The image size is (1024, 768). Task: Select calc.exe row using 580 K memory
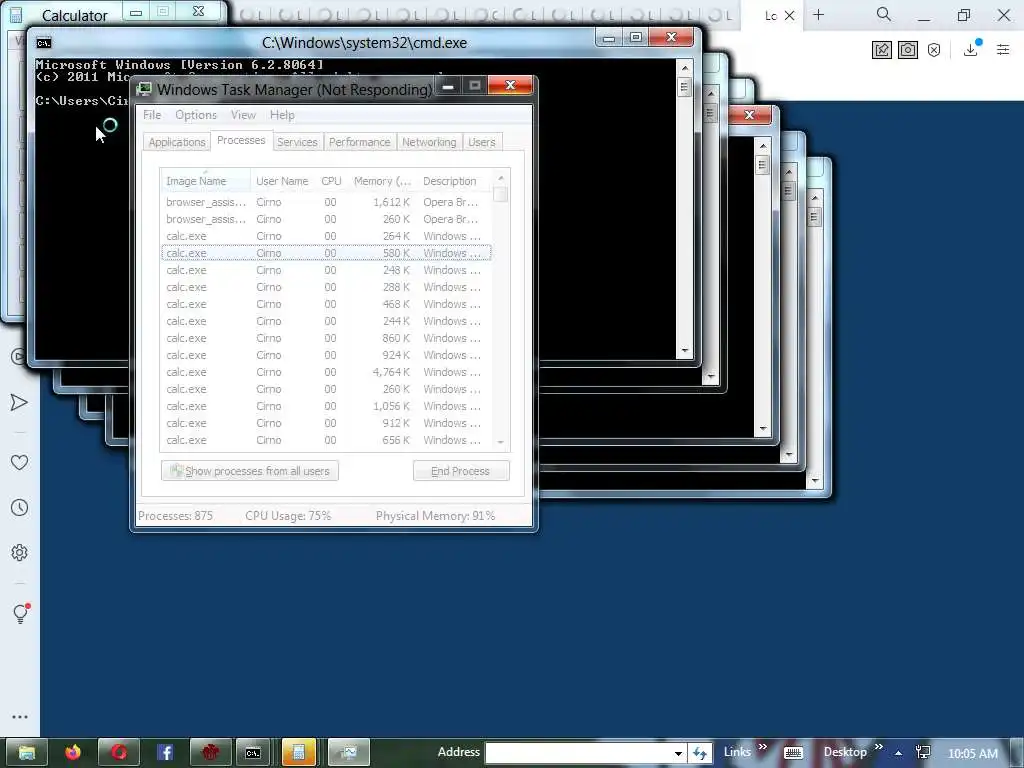click(326, 253)
